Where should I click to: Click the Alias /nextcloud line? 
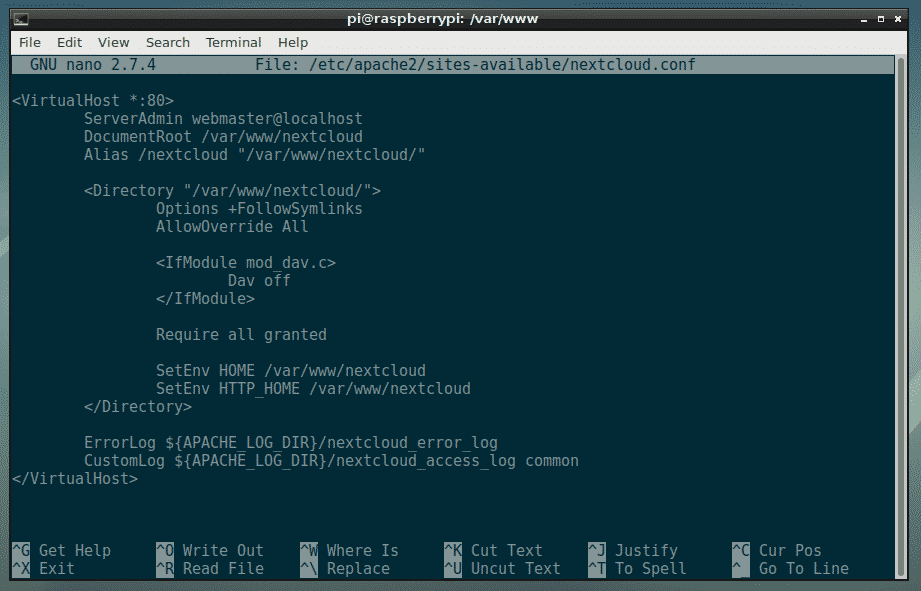pyautogui.click(x=254, y=155)
